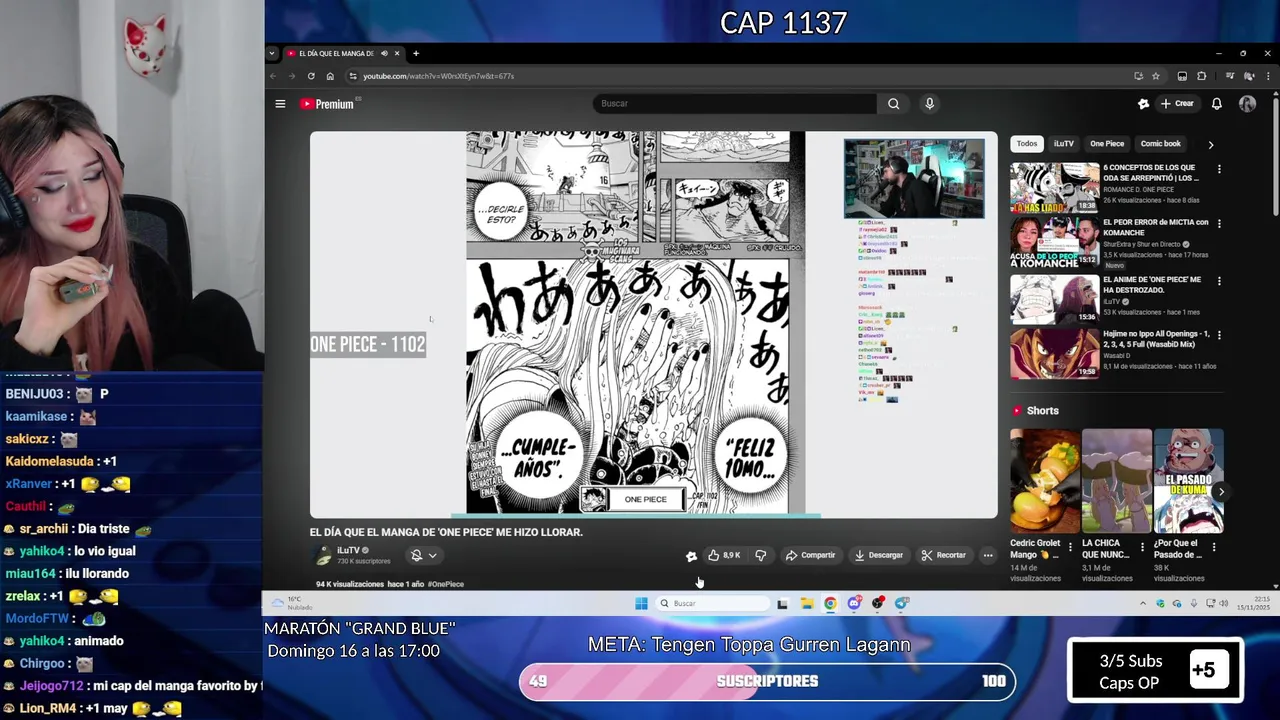1280x720 pixels.
Task: Select the iLuTV filter chip
Action: [1063, 144]
